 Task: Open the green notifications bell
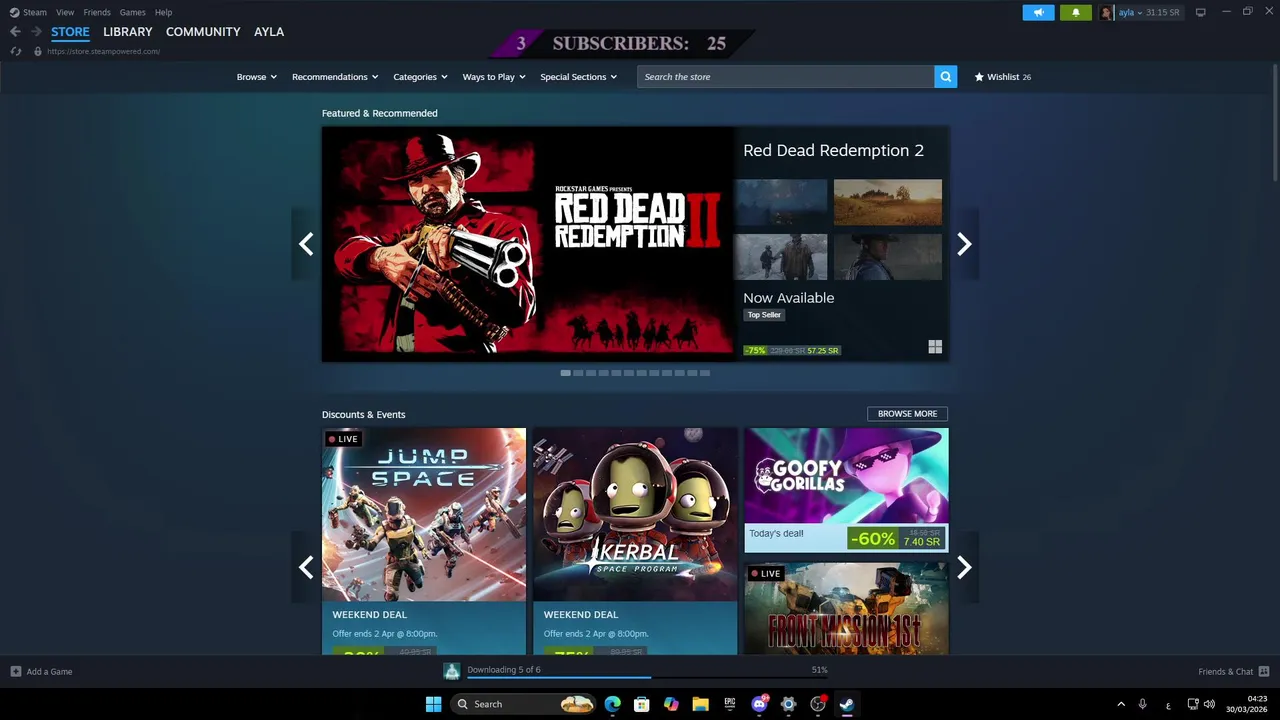click(x=1076, y=12)
